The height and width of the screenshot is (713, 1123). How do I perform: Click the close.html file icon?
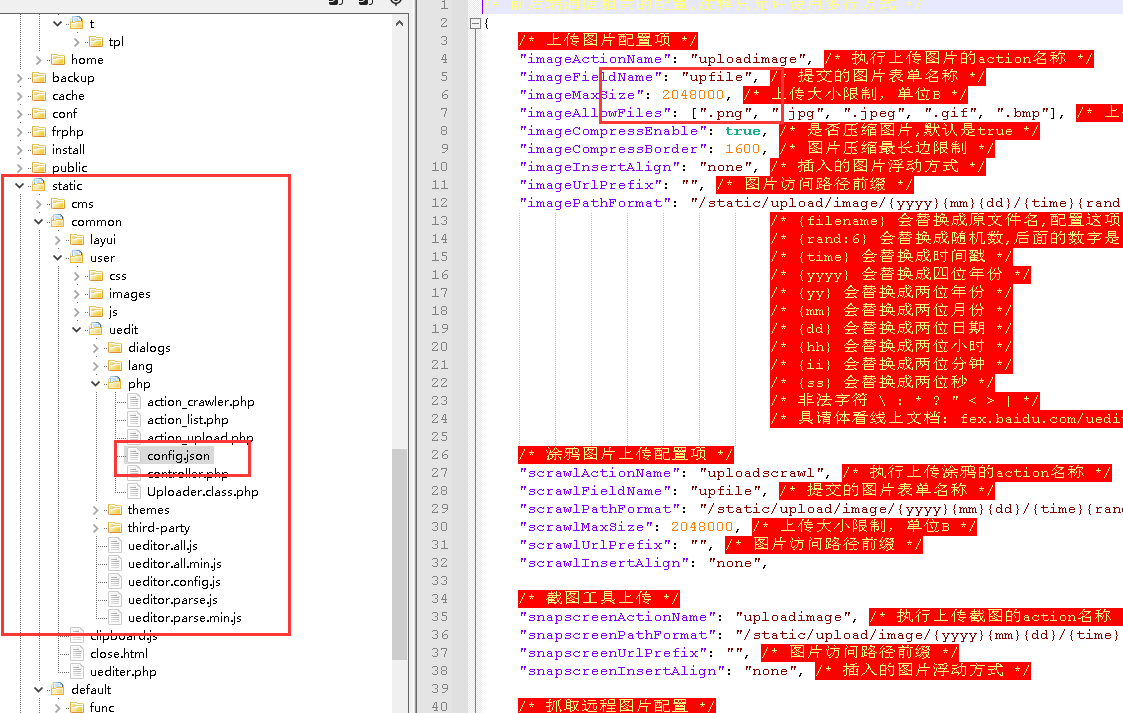(x=77, y=654)
